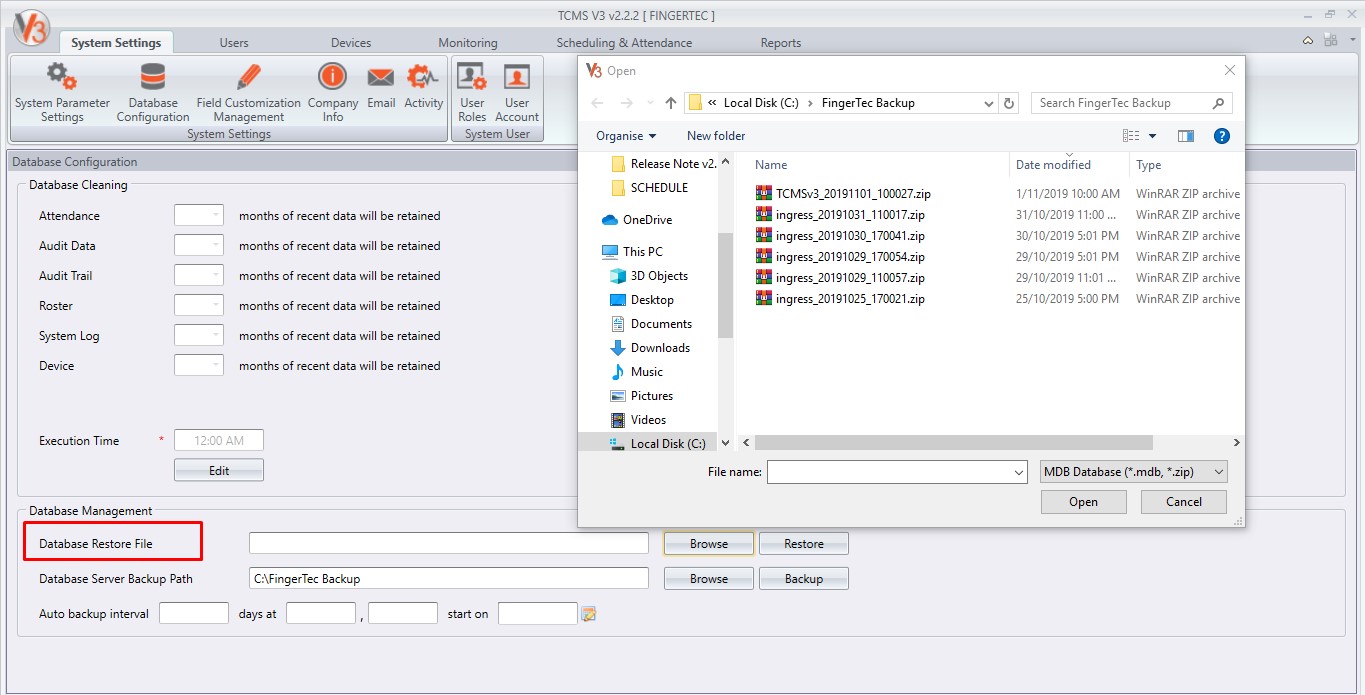Click the search magnifier icon
Image resolution: width=1365 pixels, height=695 pixels.
tap(1218, 103)
